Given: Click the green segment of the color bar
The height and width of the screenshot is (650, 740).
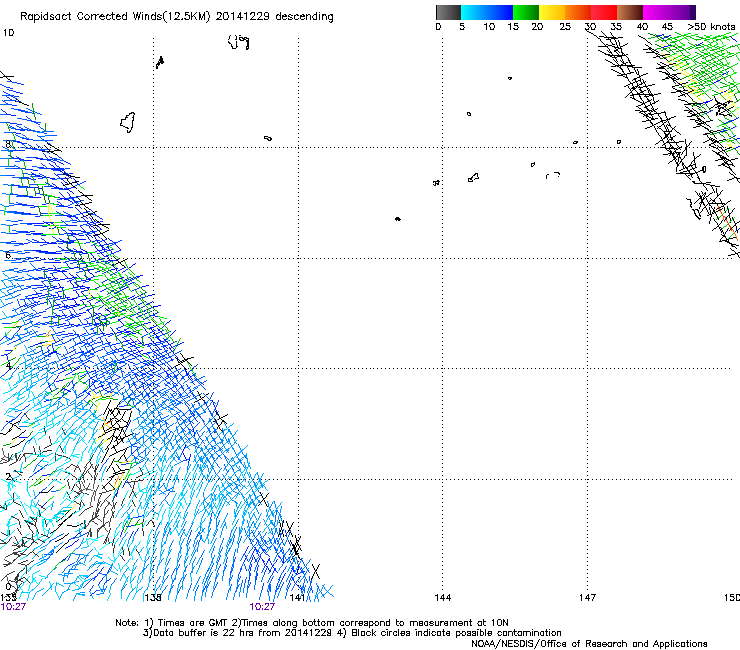Looking at the screenshot, I should (x=526, y=12).
